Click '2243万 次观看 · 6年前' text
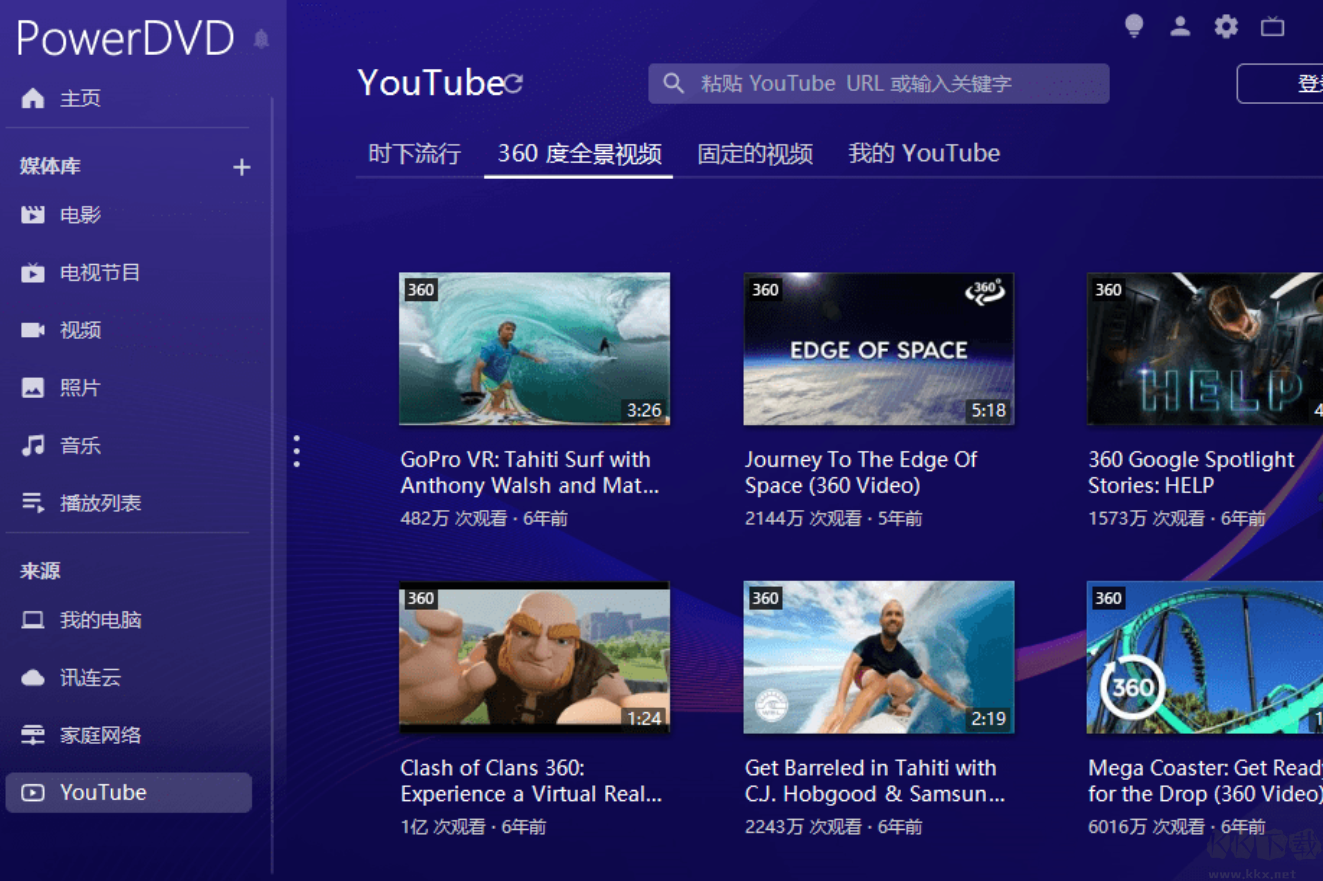 click(833, 827)
